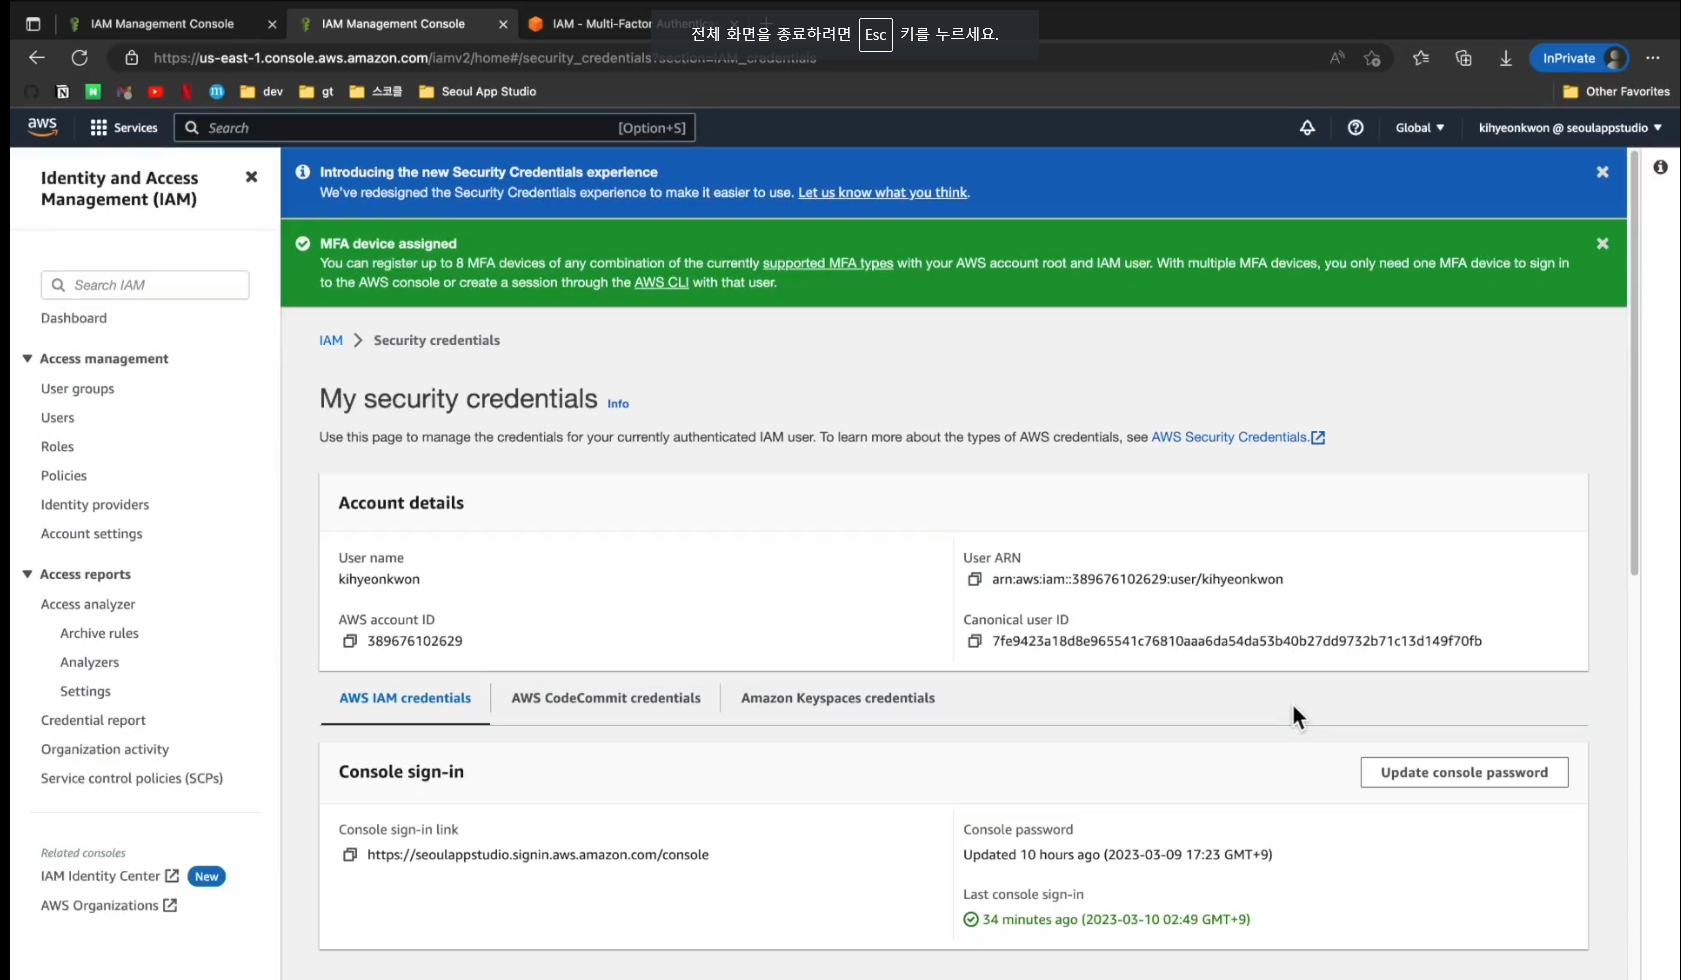The image size is (1681, 980).
Task: Focus the Search IAM field
Action: coord(145,285)
